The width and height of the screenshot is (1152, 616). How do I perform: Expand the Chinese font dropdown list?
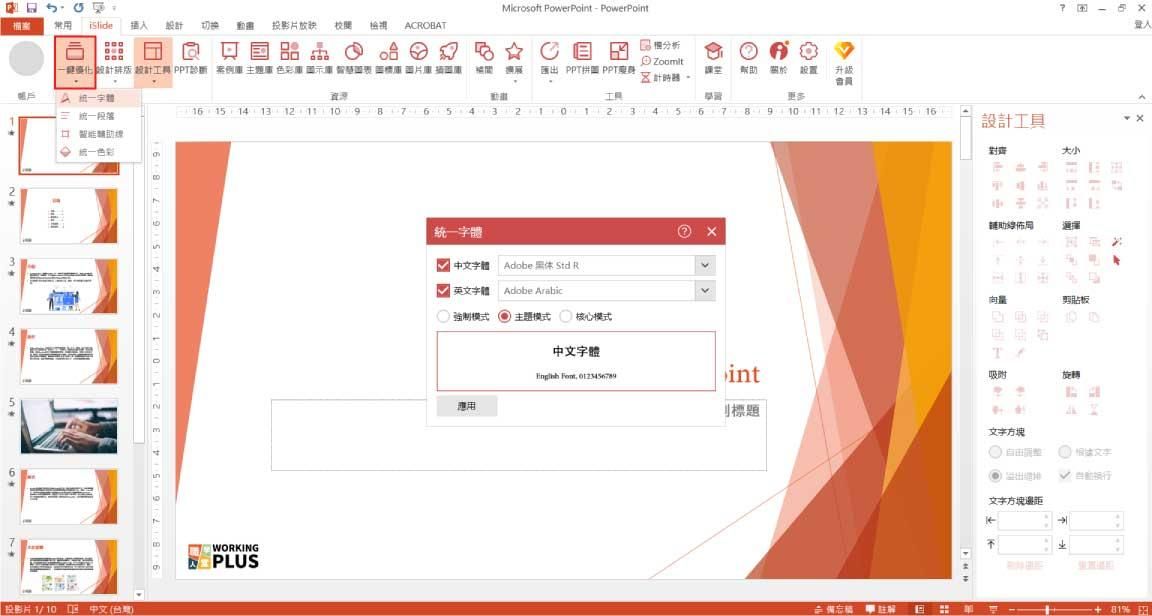(705, 266)
